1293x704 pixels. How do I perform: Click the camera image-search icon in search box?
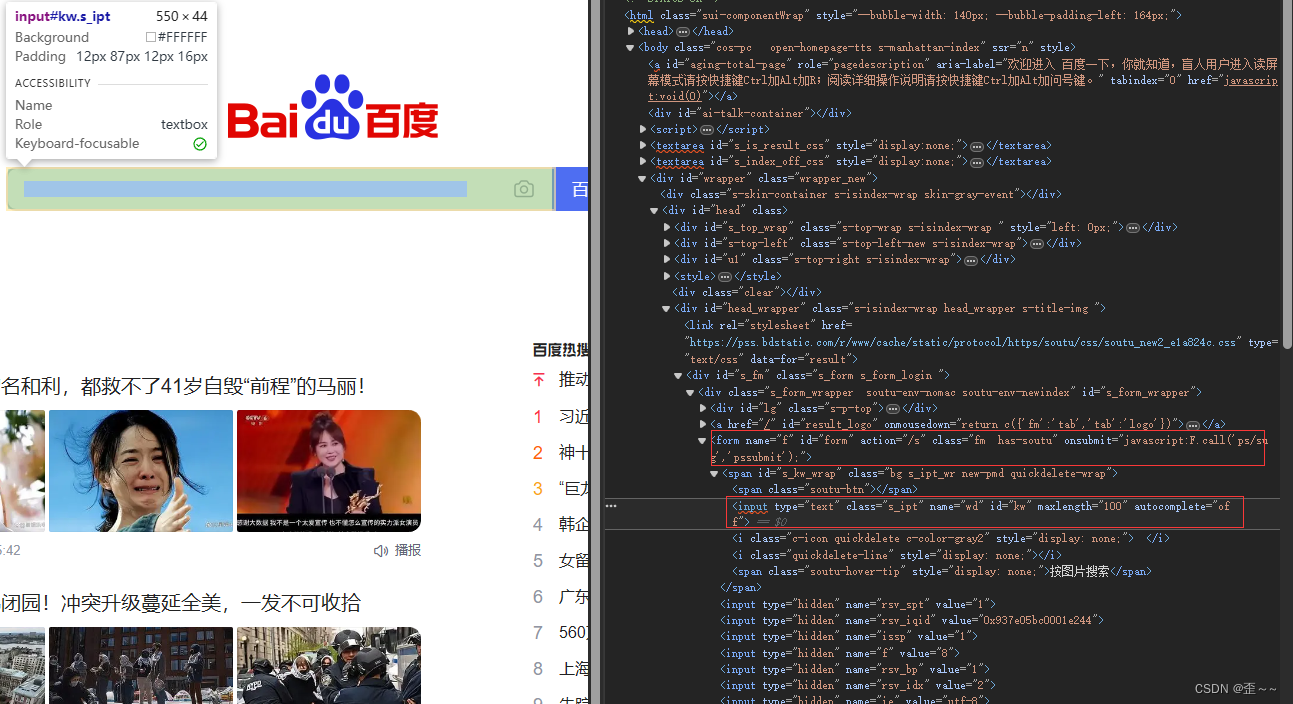click(x=524, y=190)
